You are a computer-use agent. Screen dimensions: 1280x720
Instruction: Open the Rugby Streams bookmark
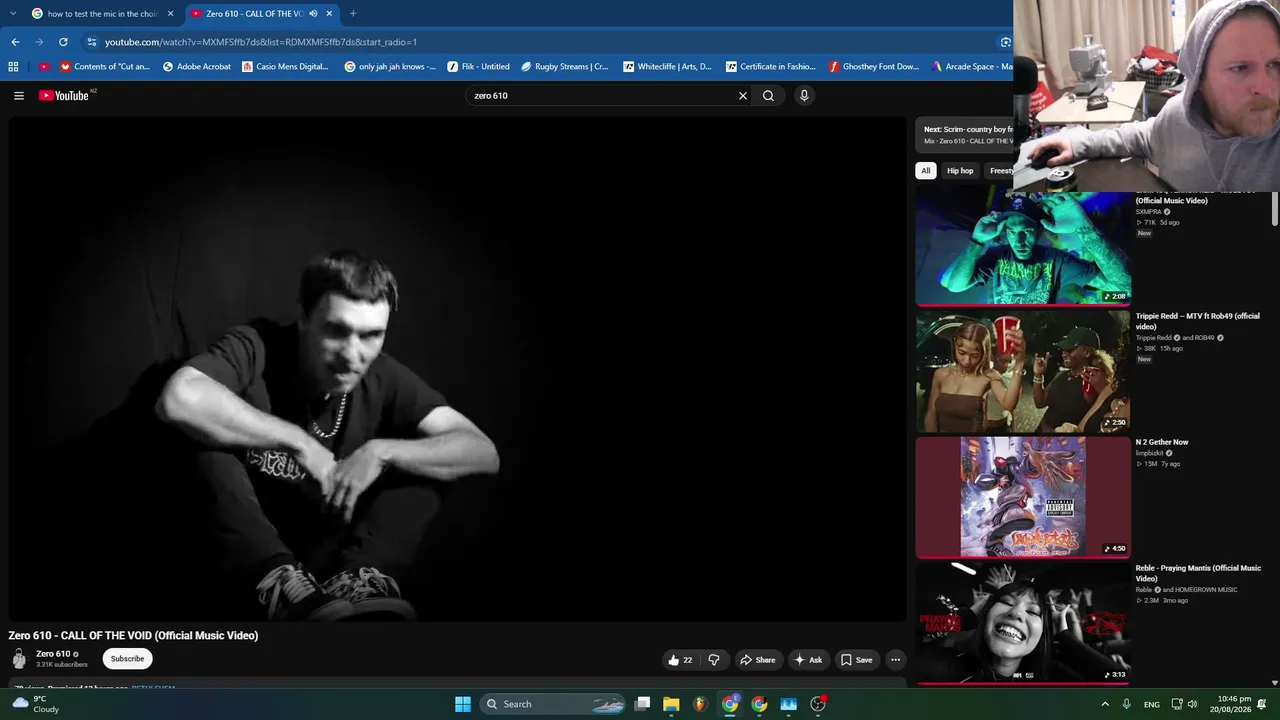[x=564, y=67]
